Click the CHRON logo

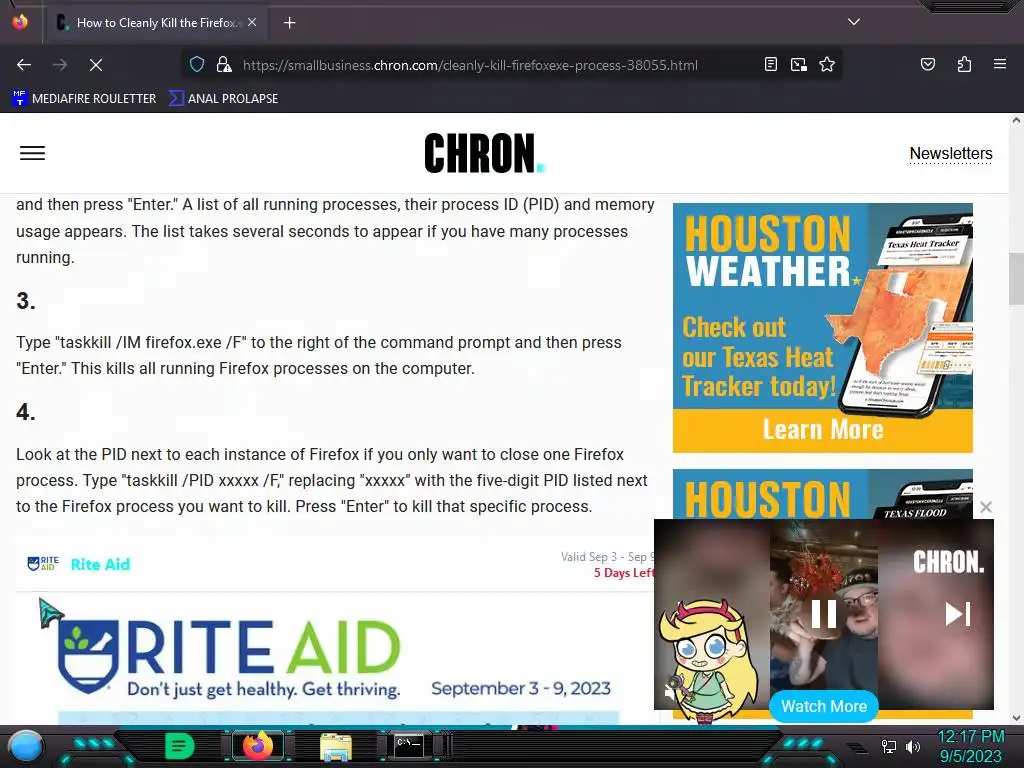[484, 153]
